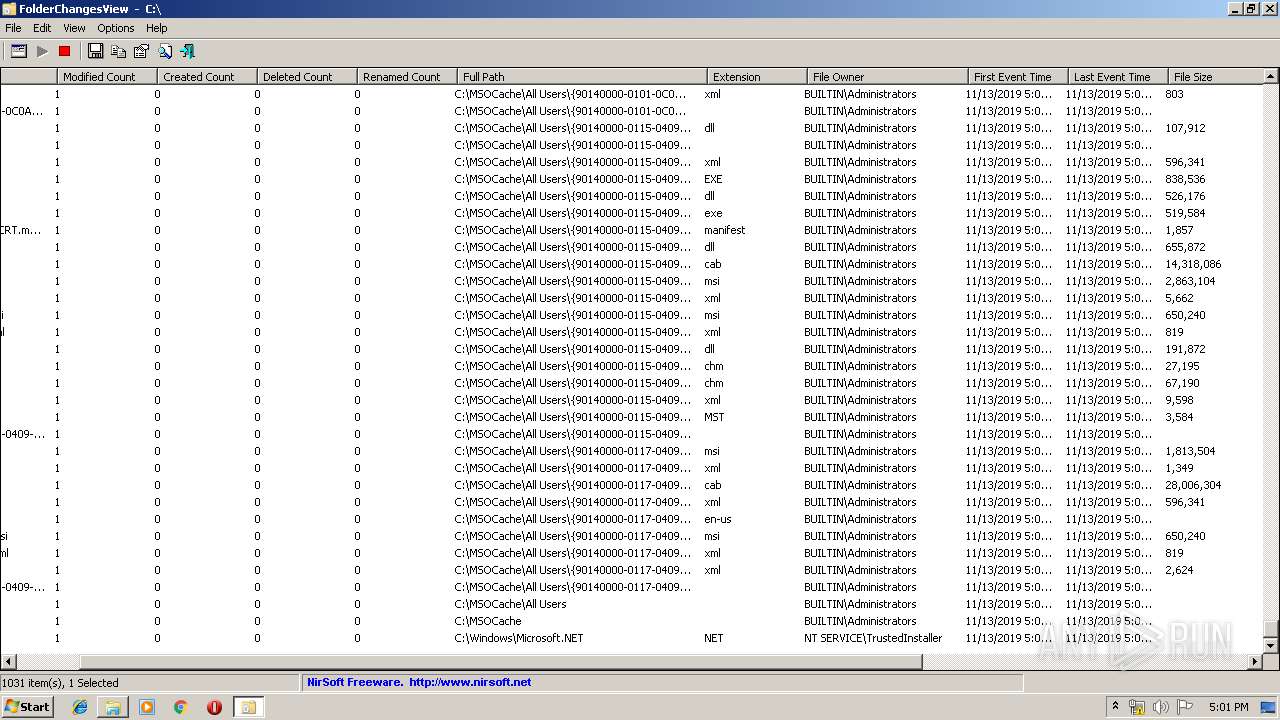Sort by Extension column header
Screen dimensions: 1280x720
tap(757, 76)
